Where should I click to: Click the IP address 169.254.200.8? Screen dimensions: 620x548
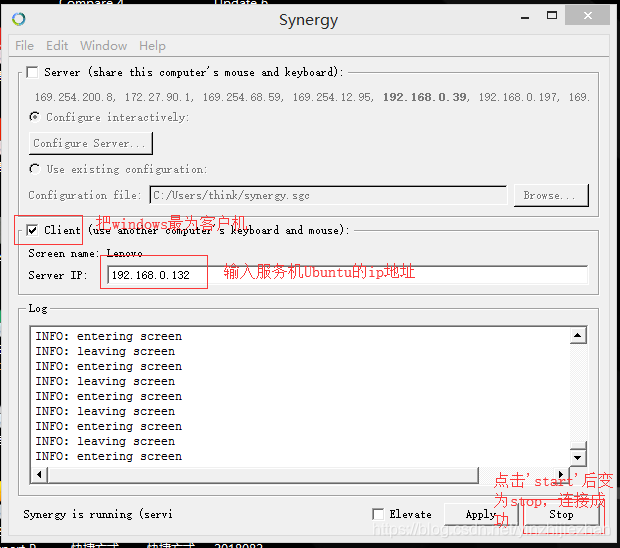(x=74, y=97)
